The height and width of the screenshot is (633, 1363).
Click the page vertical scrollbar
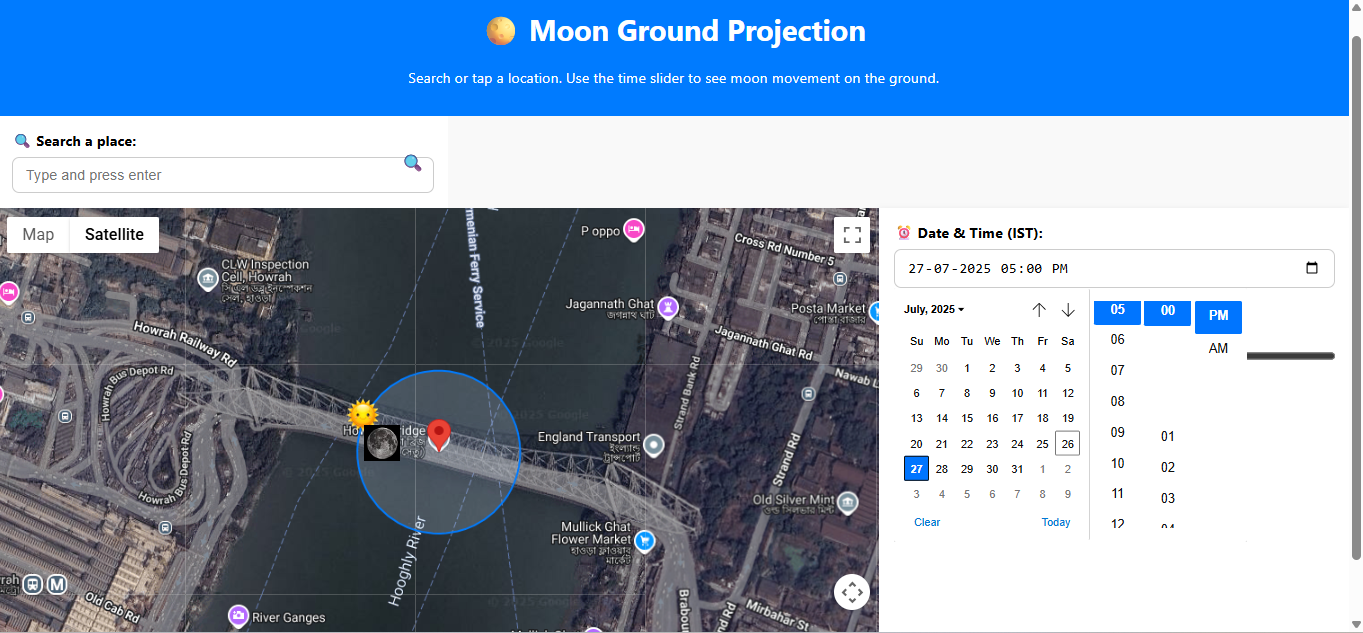[x=1356, y=296]
